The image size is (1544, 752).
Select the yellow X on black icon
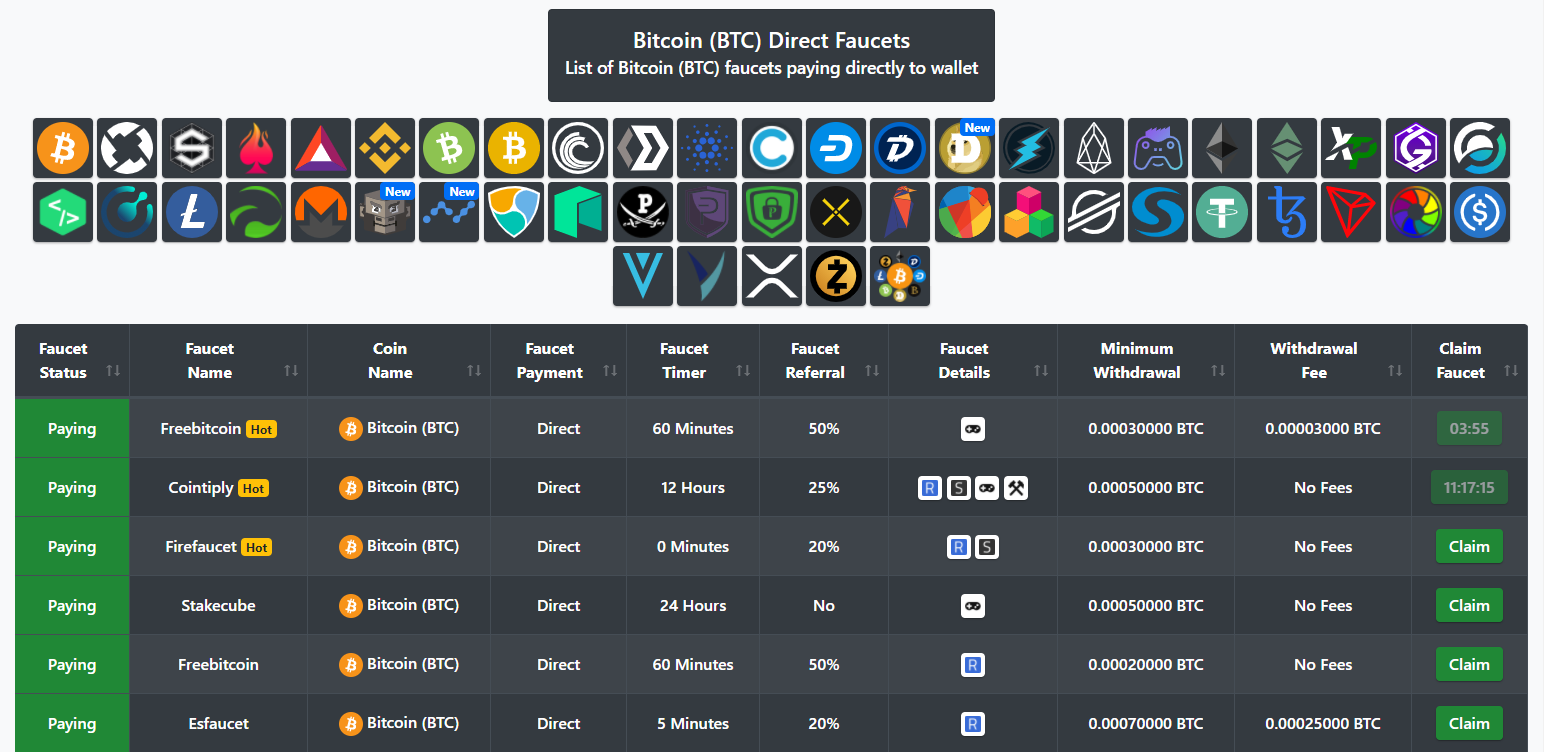[836, 212]
